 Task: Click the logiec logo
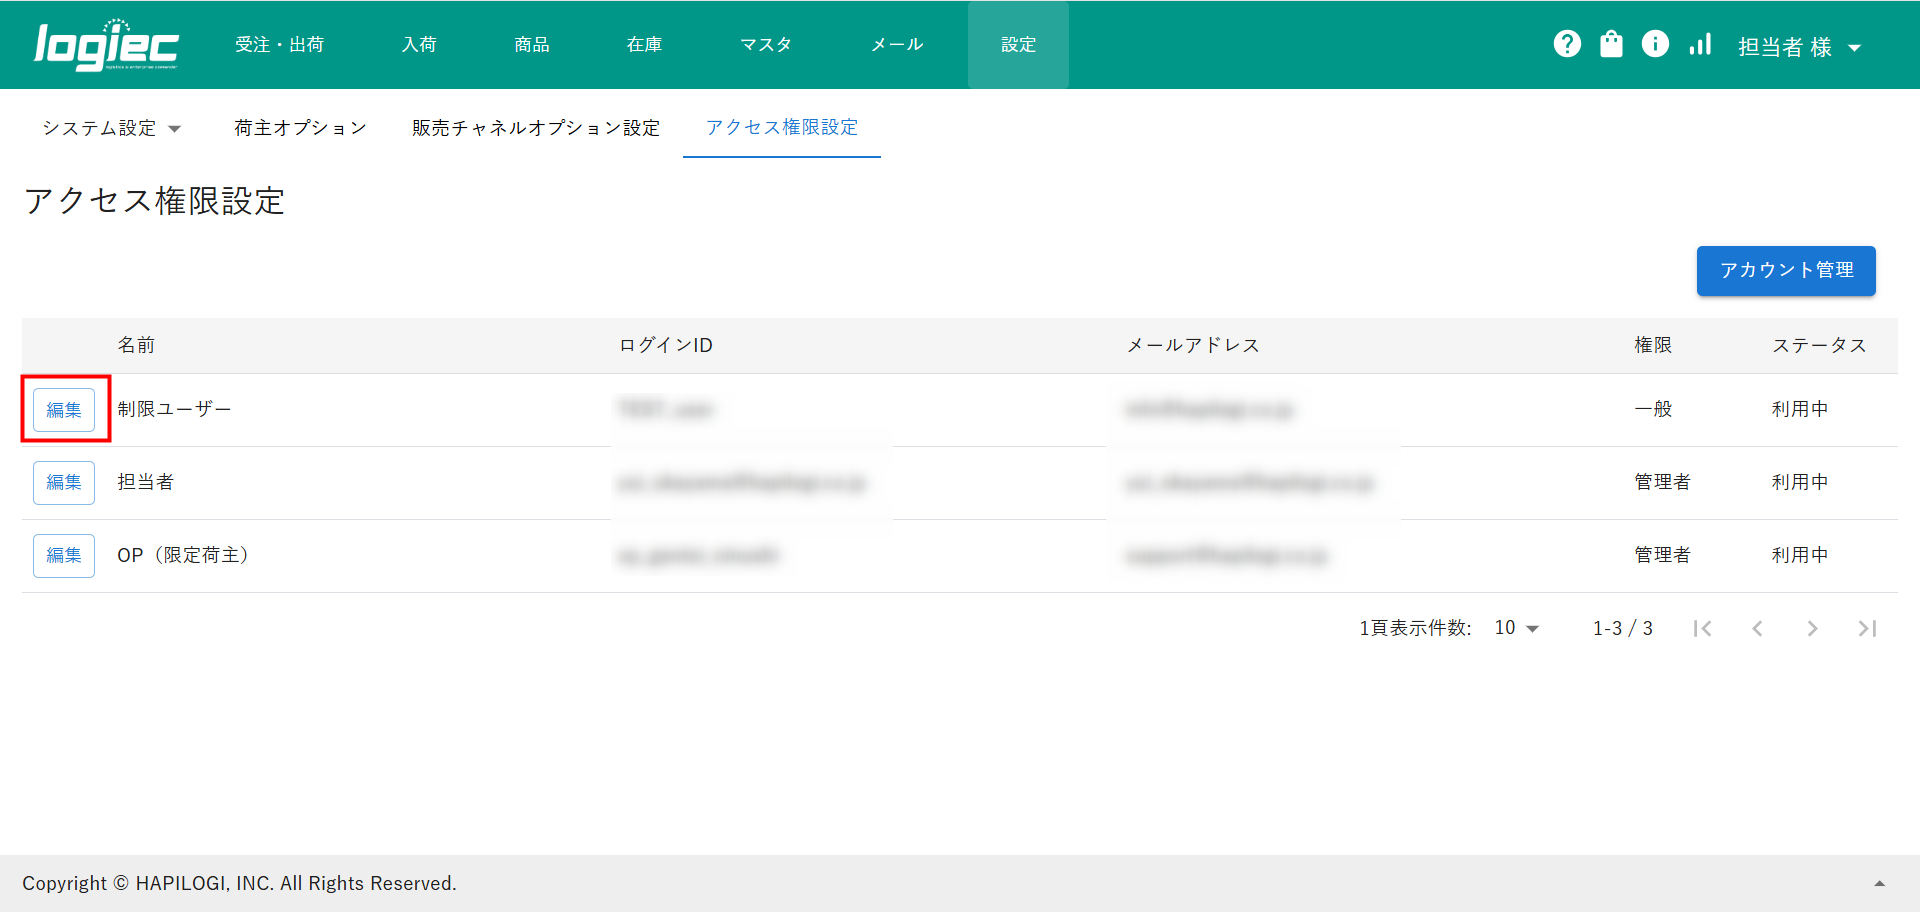tap(106, 46)
